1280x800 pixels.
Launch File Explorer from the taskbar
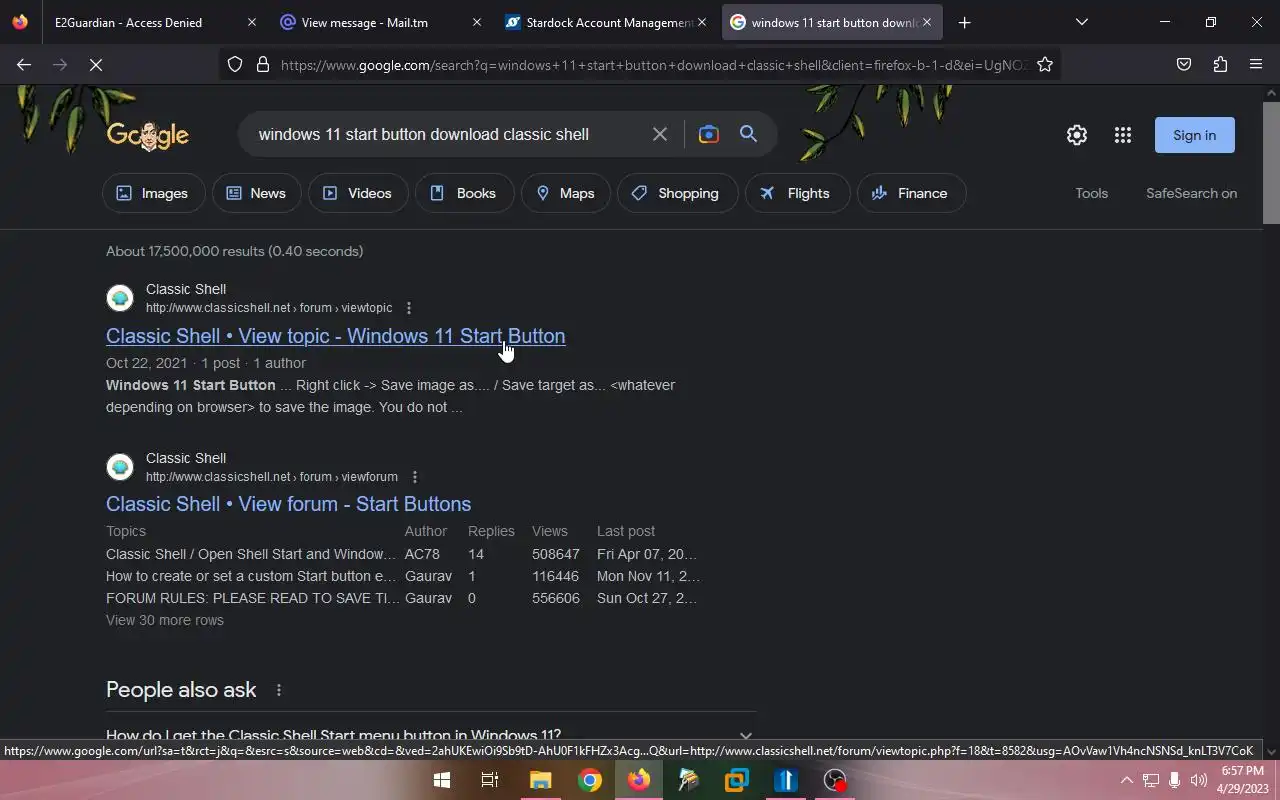pyautogui.click(x=540, y=780)
